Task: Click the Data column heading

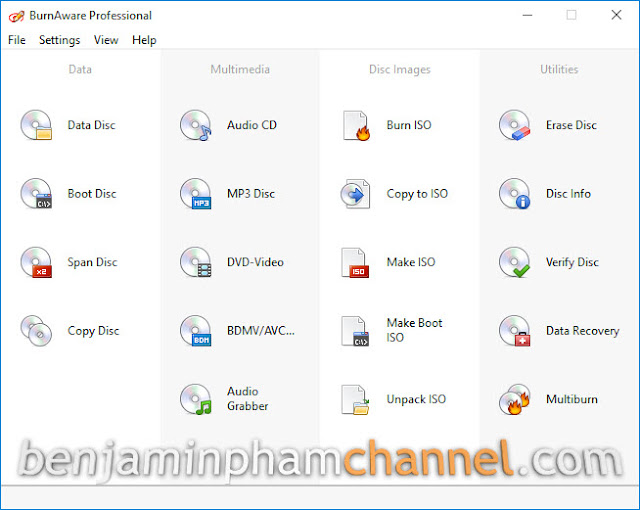Action: pyautogui.click(x=80, y=69)
